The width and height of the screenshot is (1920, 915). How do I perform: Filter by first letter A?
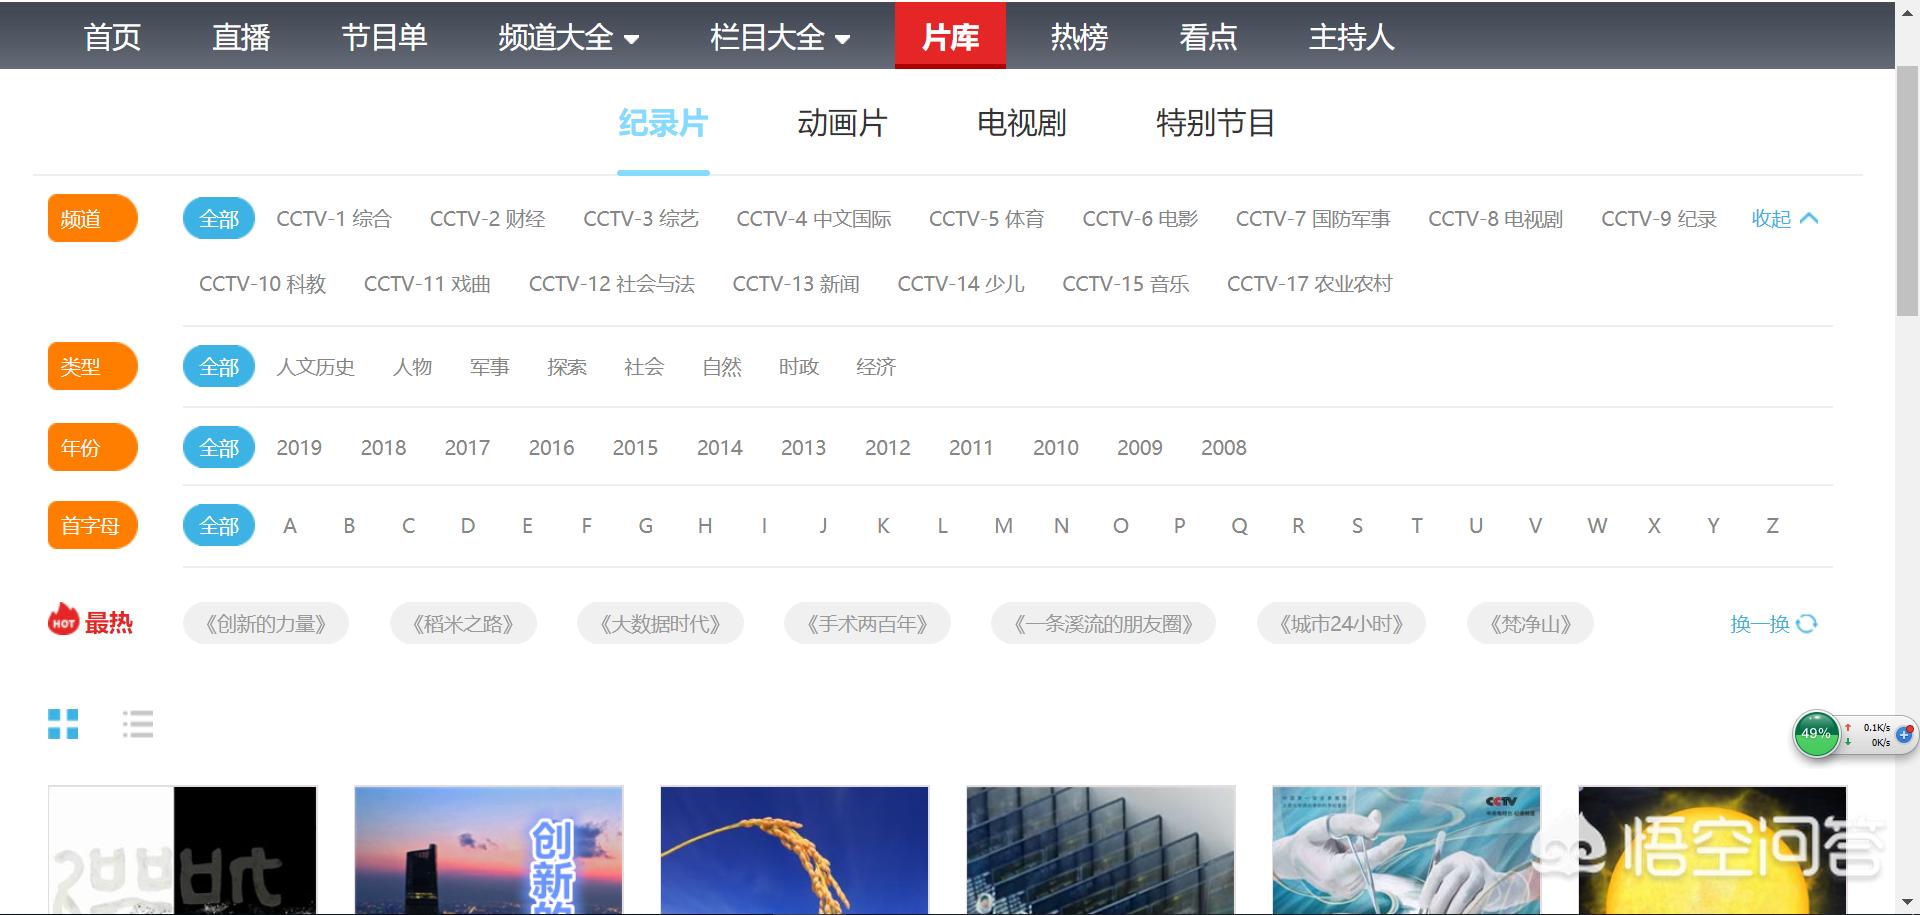click(290, 526)
